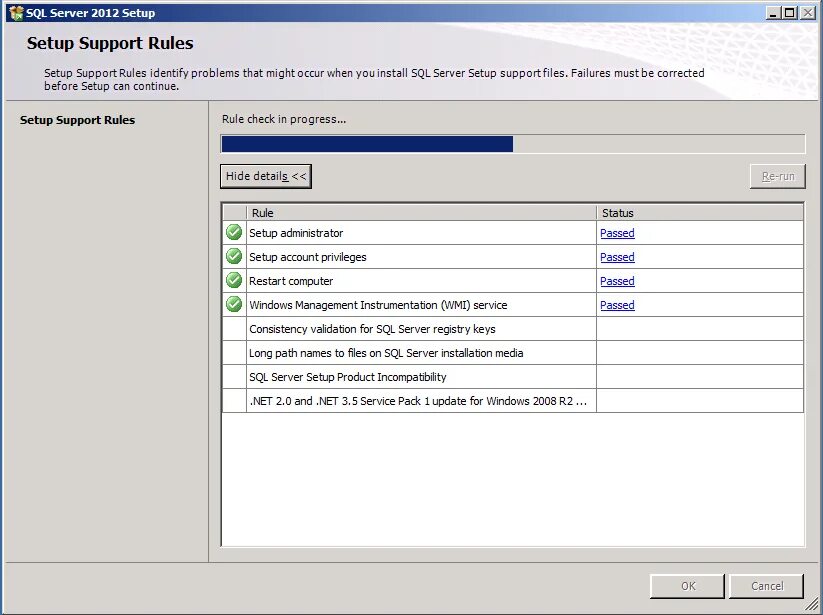Open Passed link for Restart computer
The width and height of the screenshot is (823, 615).
(x=617, y=281)
